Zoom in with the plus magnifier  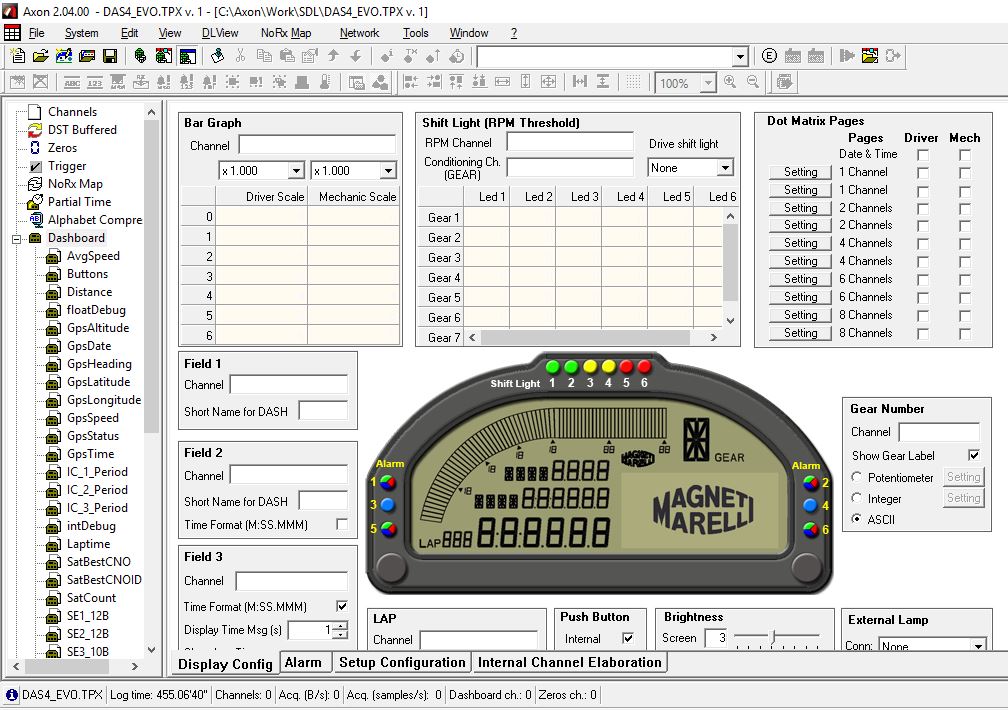[x=730, y=82]
